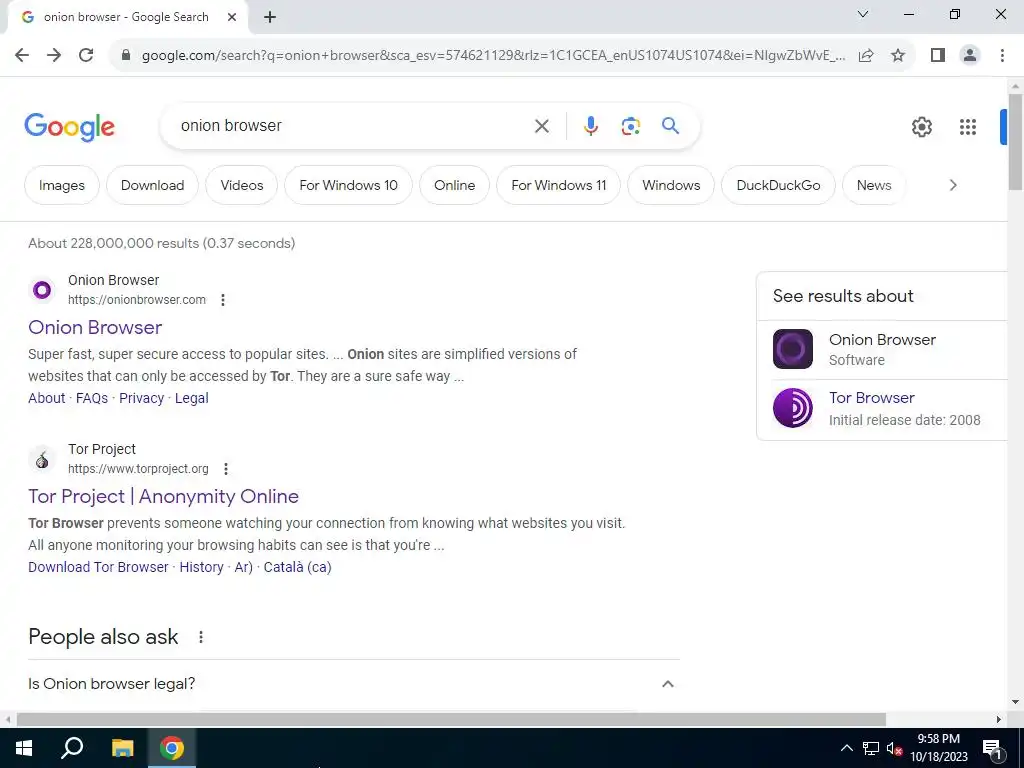1024x768 pixels.
Task: Reload the current page
Action: pos(86,55)
